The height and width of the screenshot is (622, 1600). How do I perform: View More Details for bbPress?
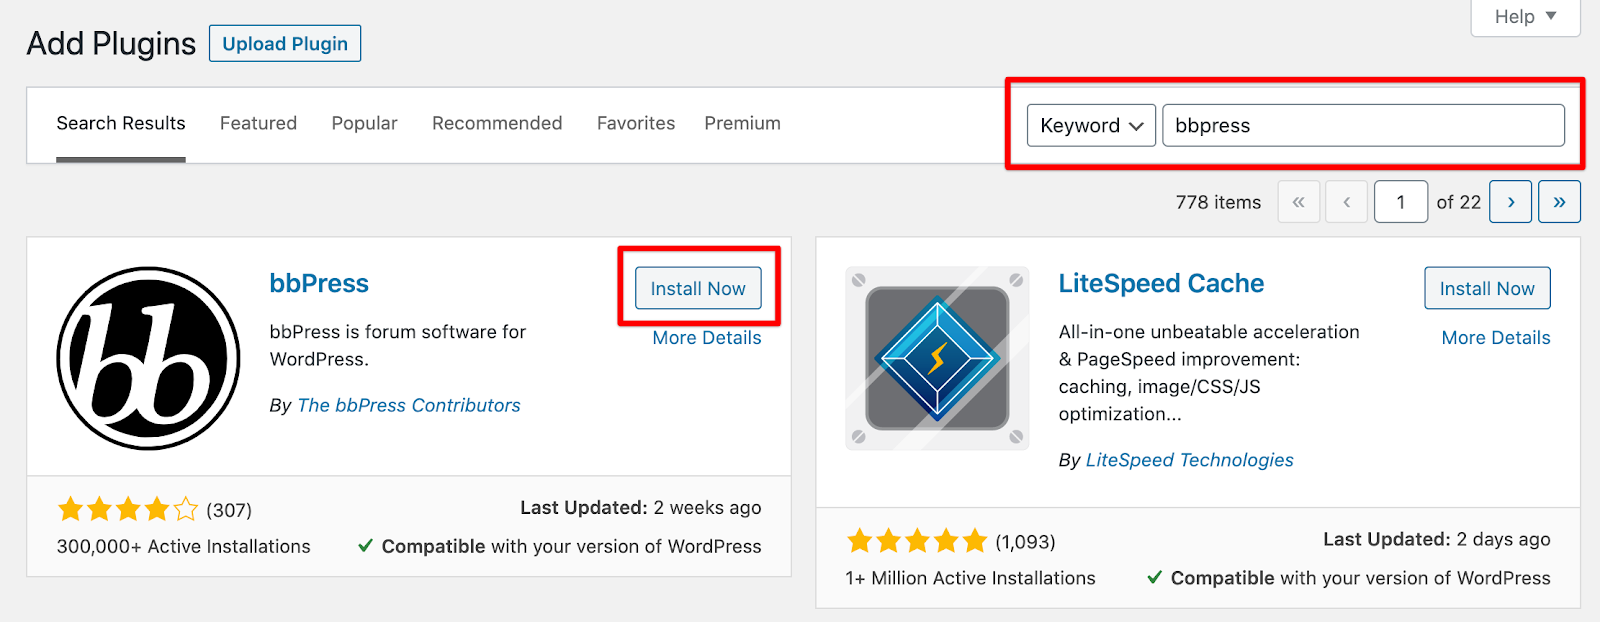click(707, 338)
